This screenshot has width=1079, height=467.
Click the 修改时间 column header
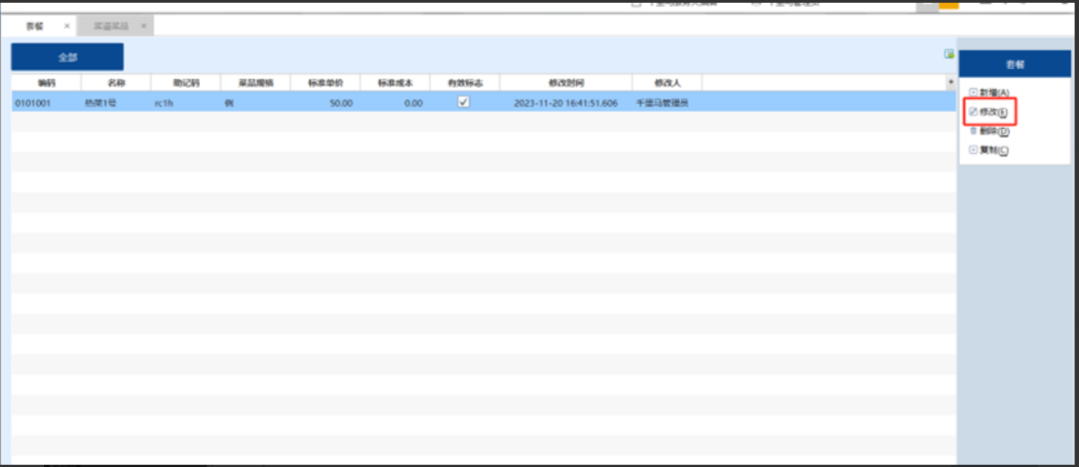(x=565, y=82)
